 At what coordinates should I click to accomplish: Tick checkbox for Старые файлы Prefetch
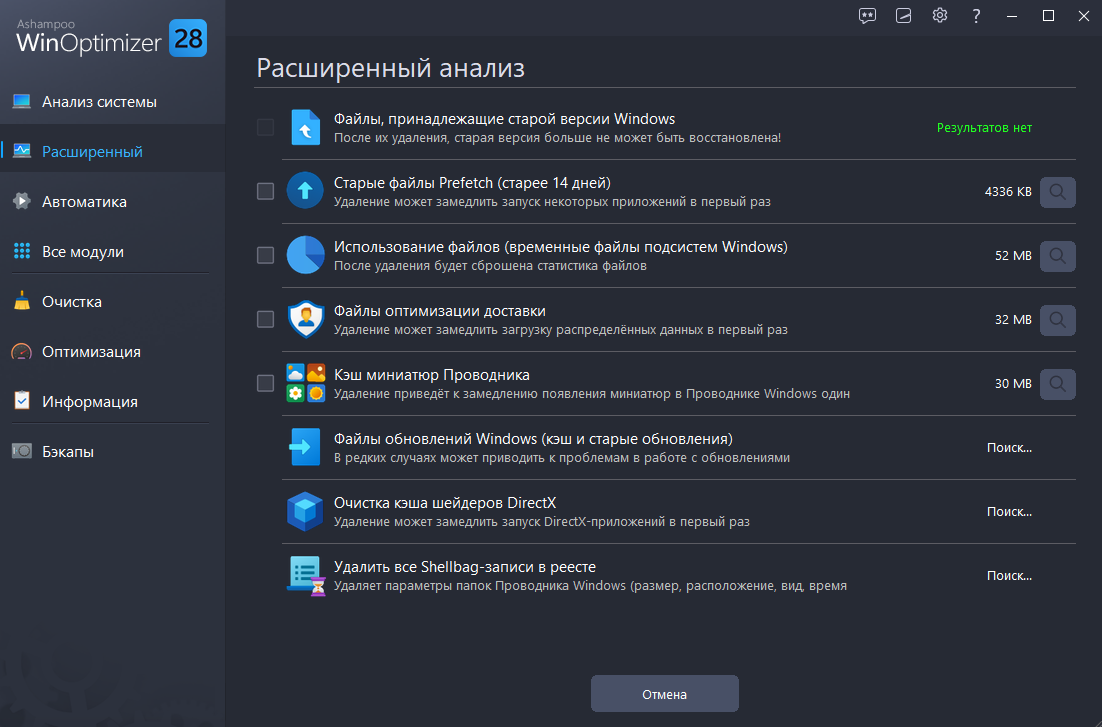coord(265,191)
